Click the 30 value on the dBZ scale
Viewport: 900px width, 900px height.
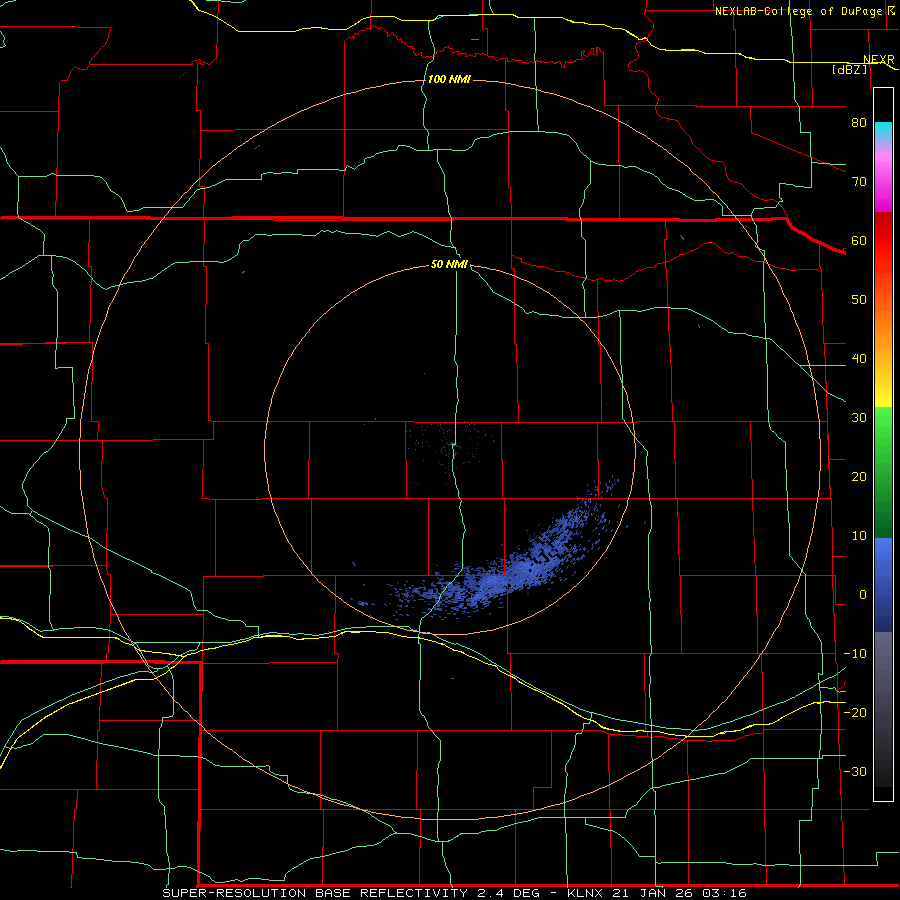pyautogui.click(x=859, y=417)
